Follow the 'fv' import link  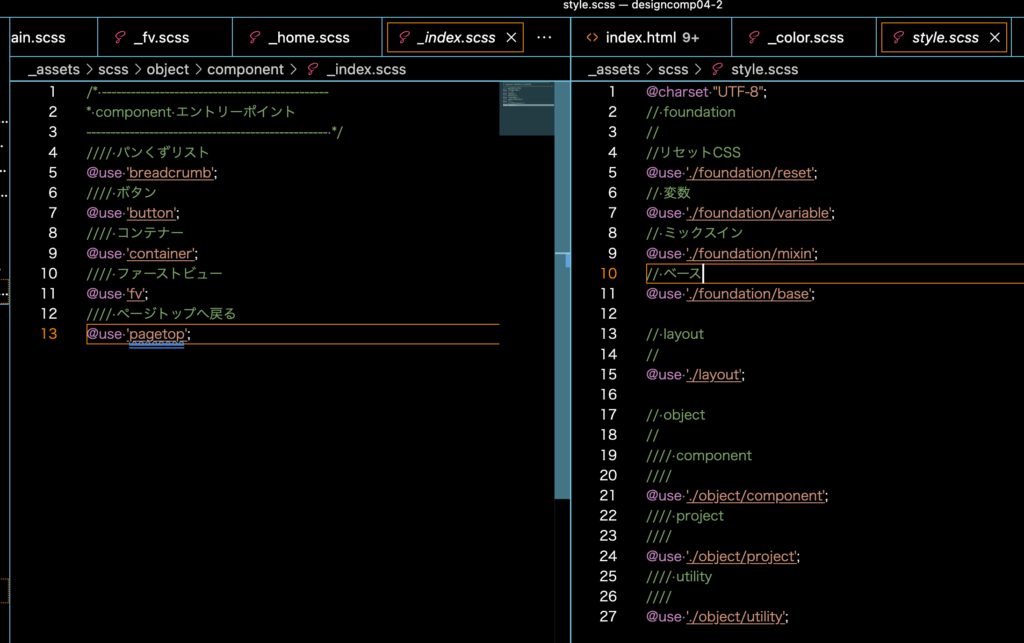click(x=136, y=294)
